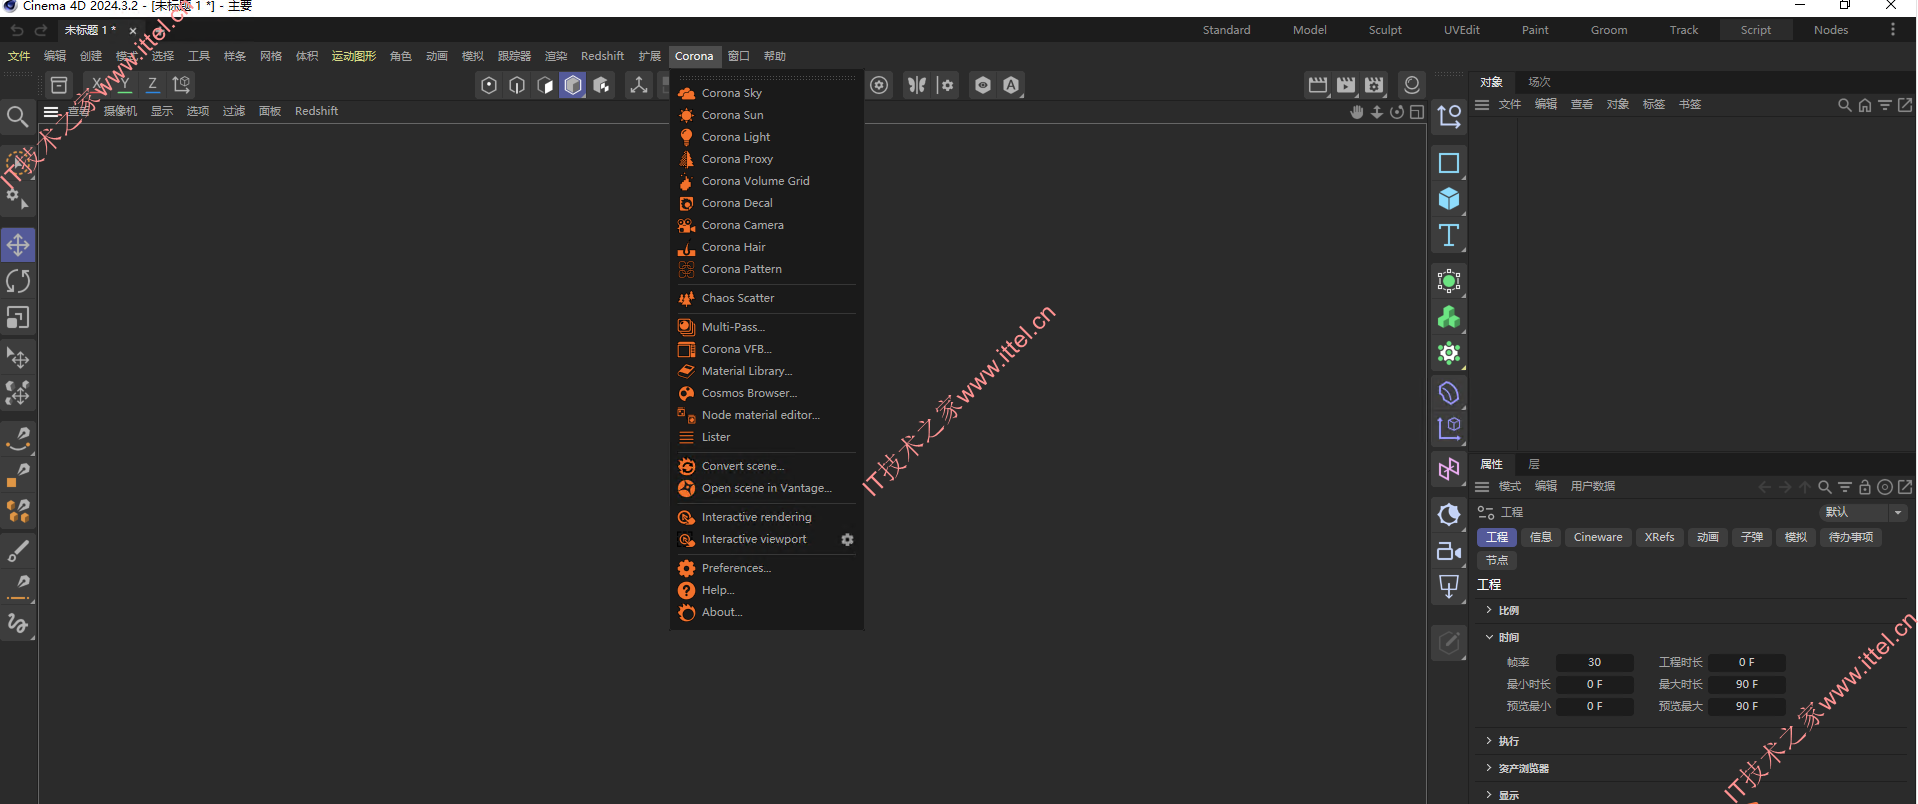This screenshot has width=1918, height=804.
Task: Open Interactive viewport gear options
Action: (x=847, y=539)
